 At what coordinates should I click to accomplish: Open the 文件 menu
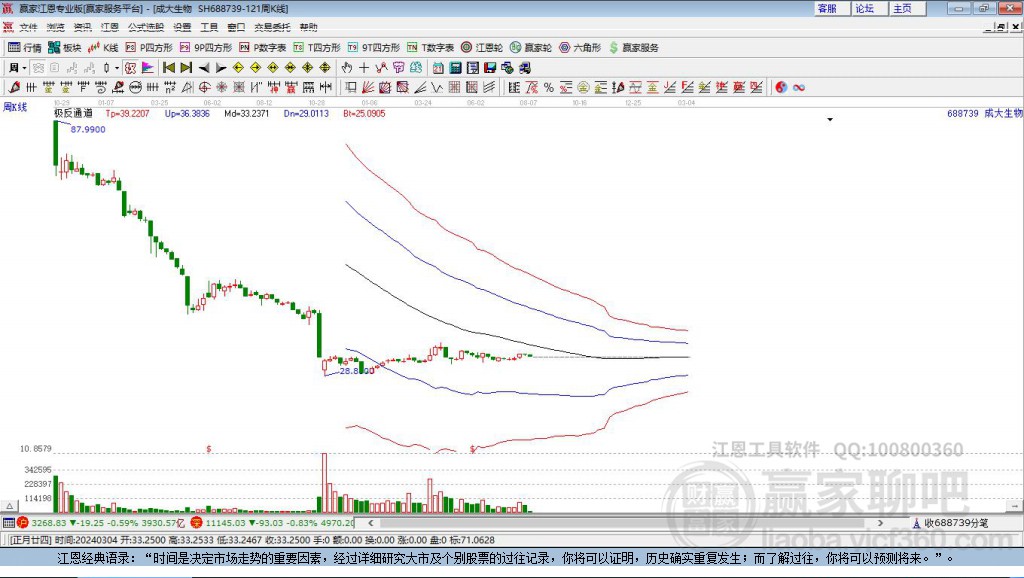pos(28,27)
